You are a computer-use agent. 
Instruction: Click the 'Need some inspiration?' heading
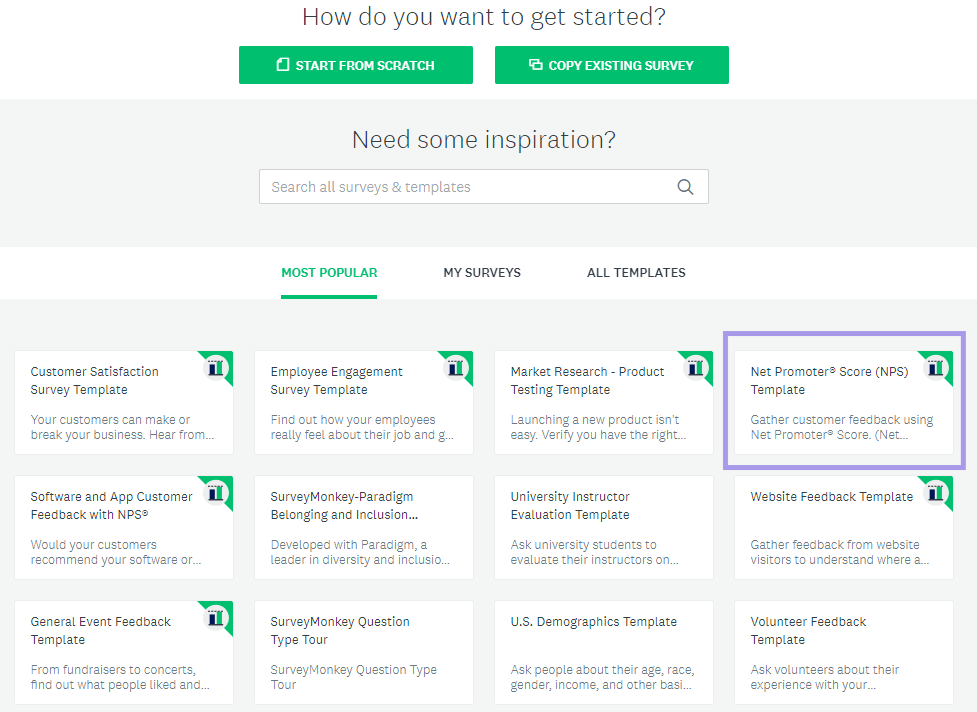coord(484,140)
